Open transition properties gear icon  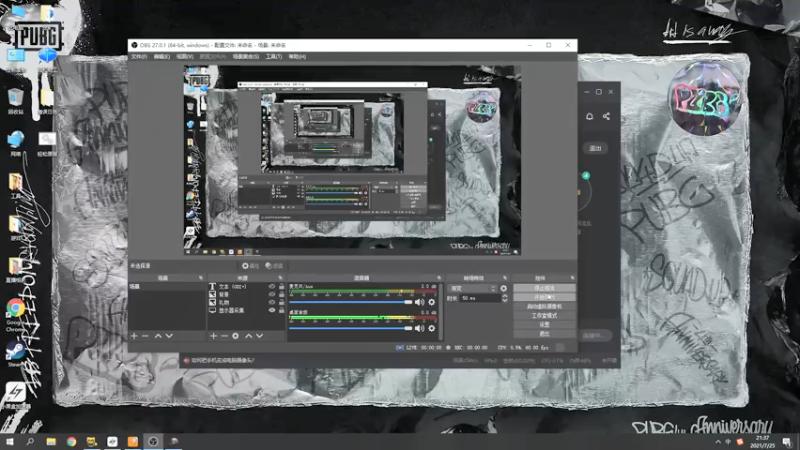point(504,288)
